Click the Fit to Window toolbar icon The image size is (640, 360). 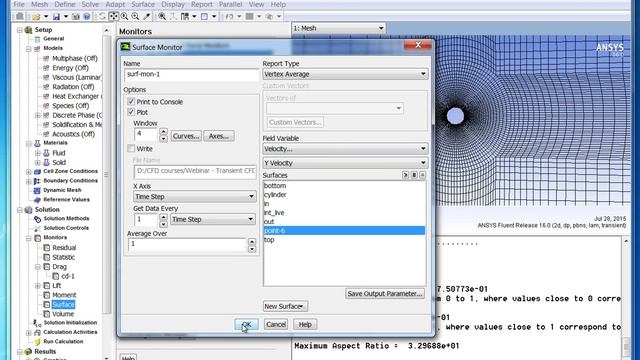(162, 16)
